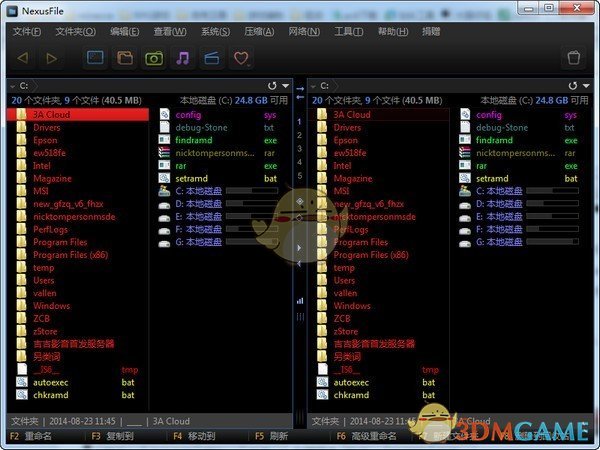
Task: Click the copy-to-left arrow in the center bar
Action: (300, 97)
